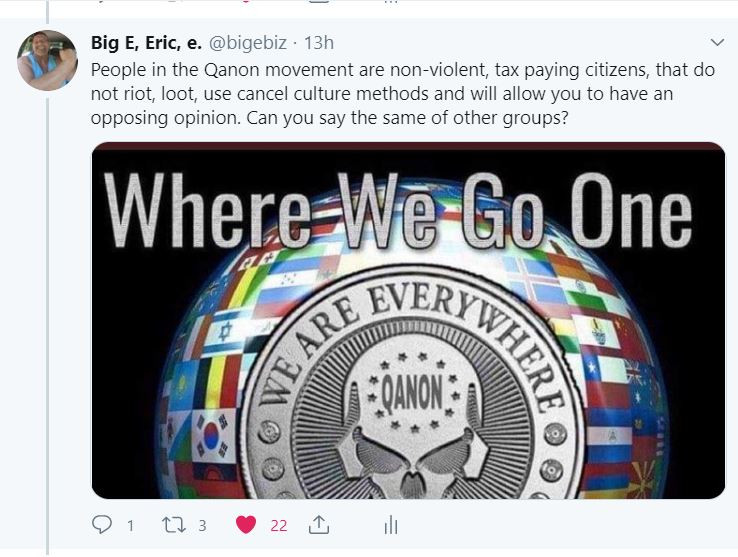Open the Big E profile avatar
738x557 pixels.
pos(47,60)
